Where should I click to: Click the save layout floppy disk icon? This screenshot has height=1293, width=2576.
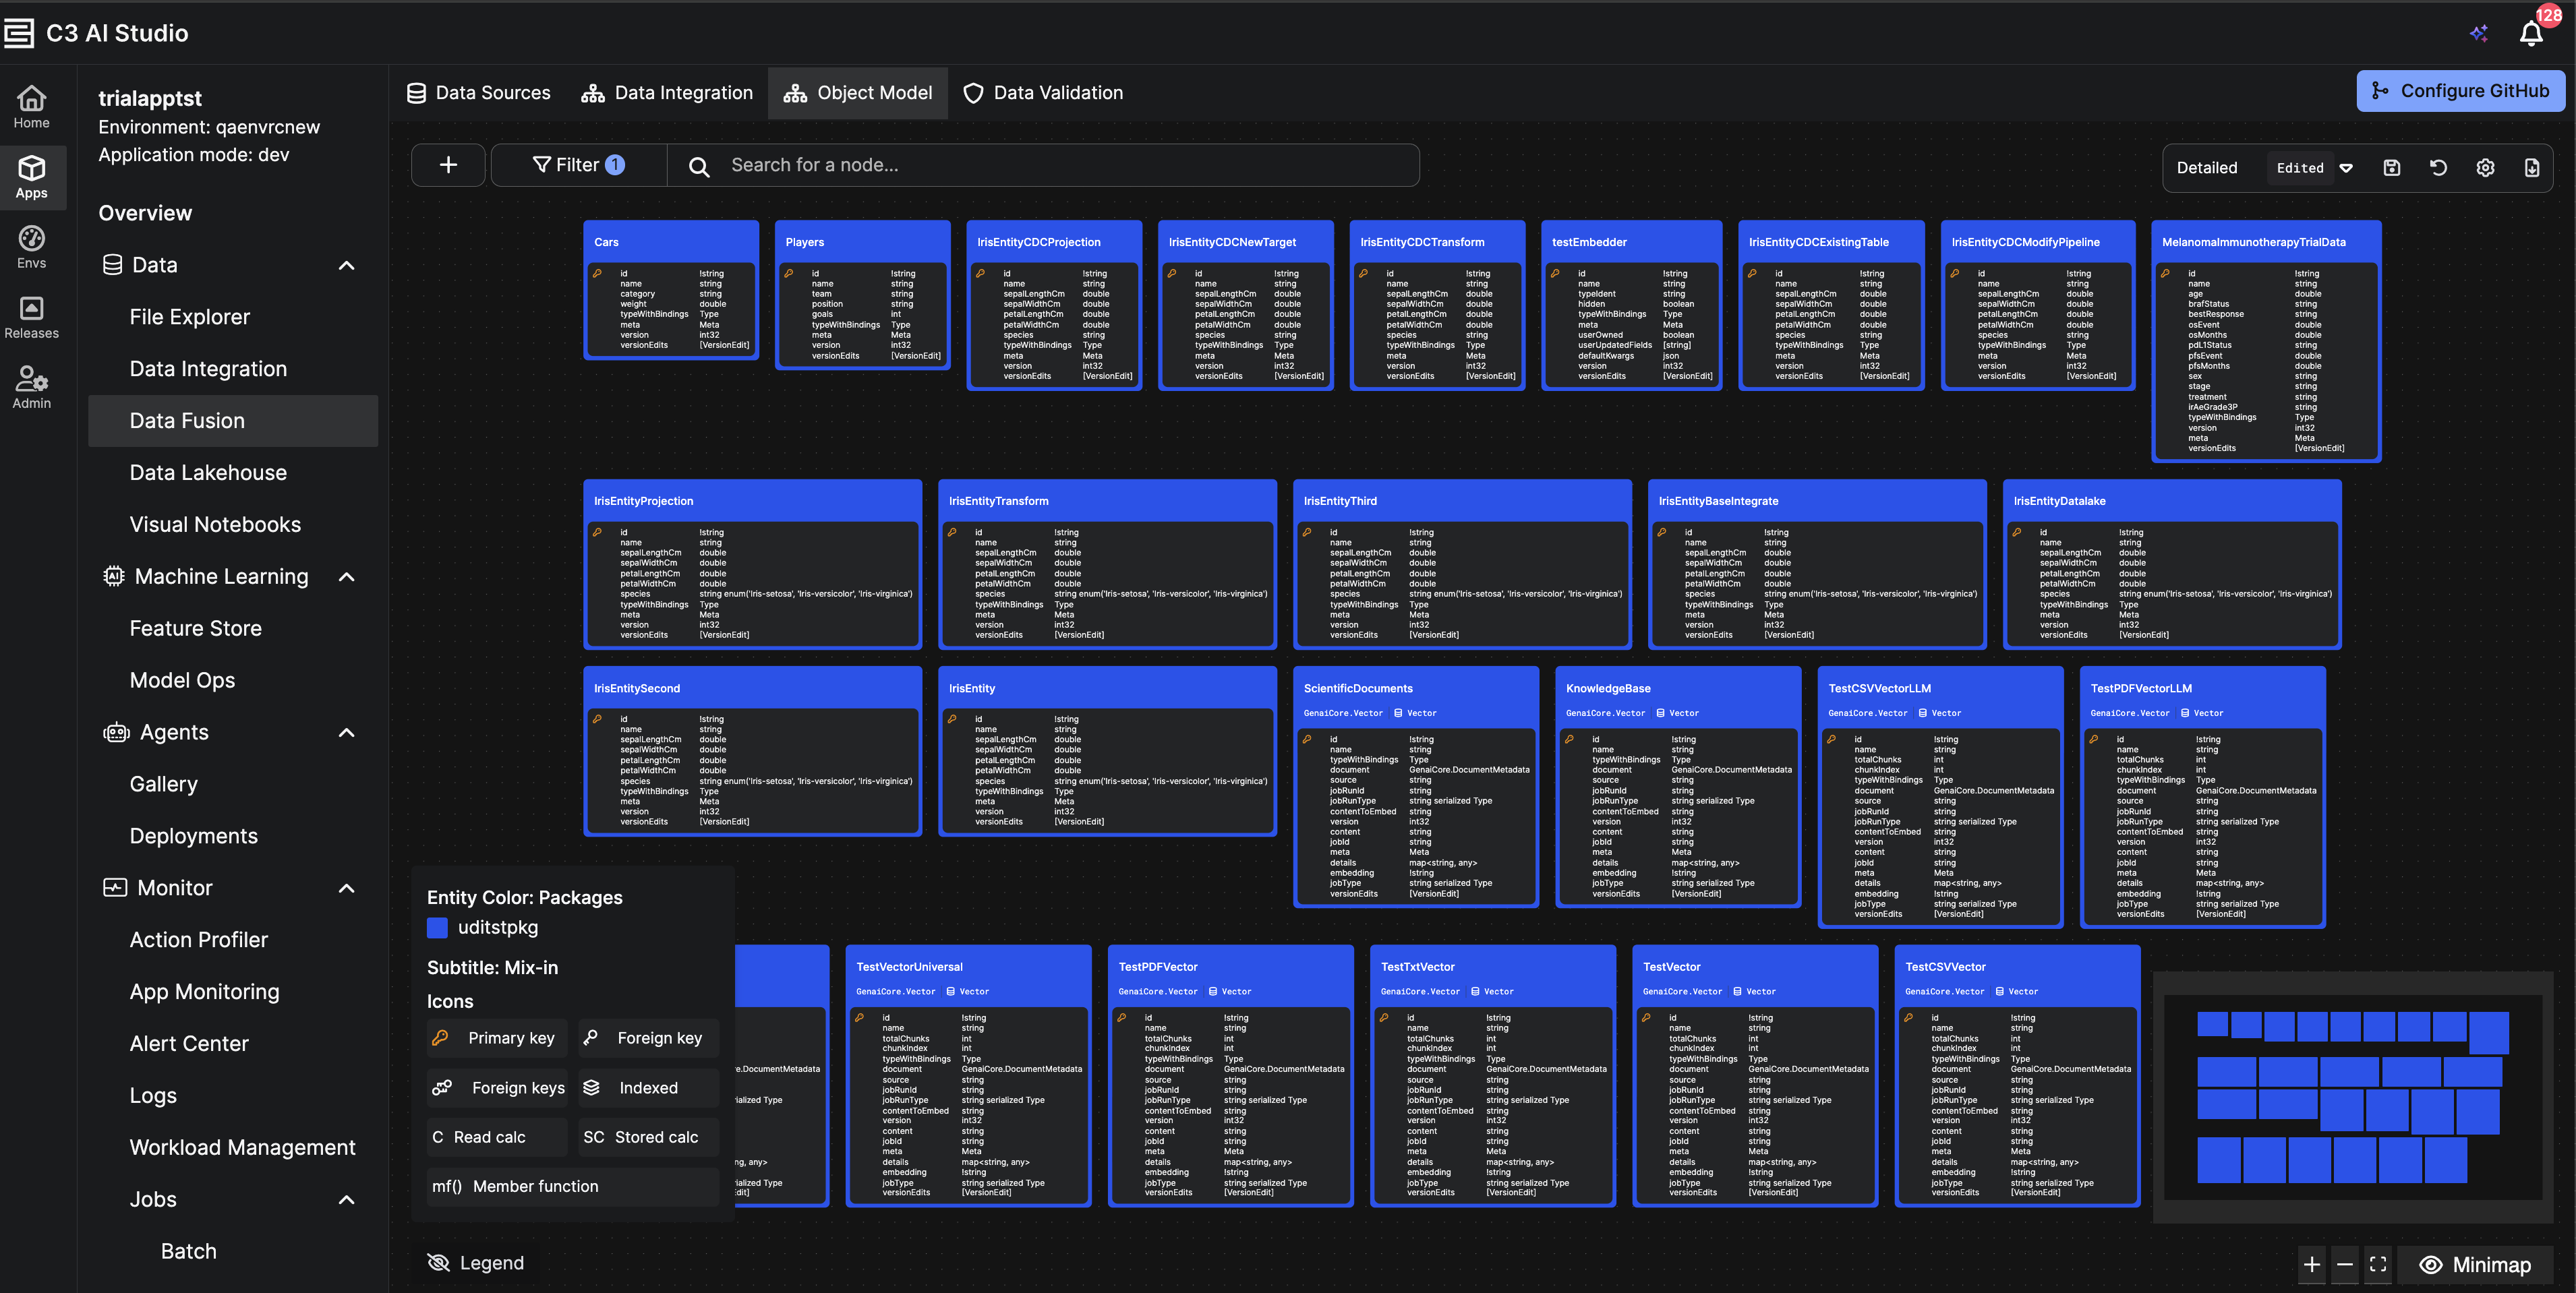[x=2391, y=168]
